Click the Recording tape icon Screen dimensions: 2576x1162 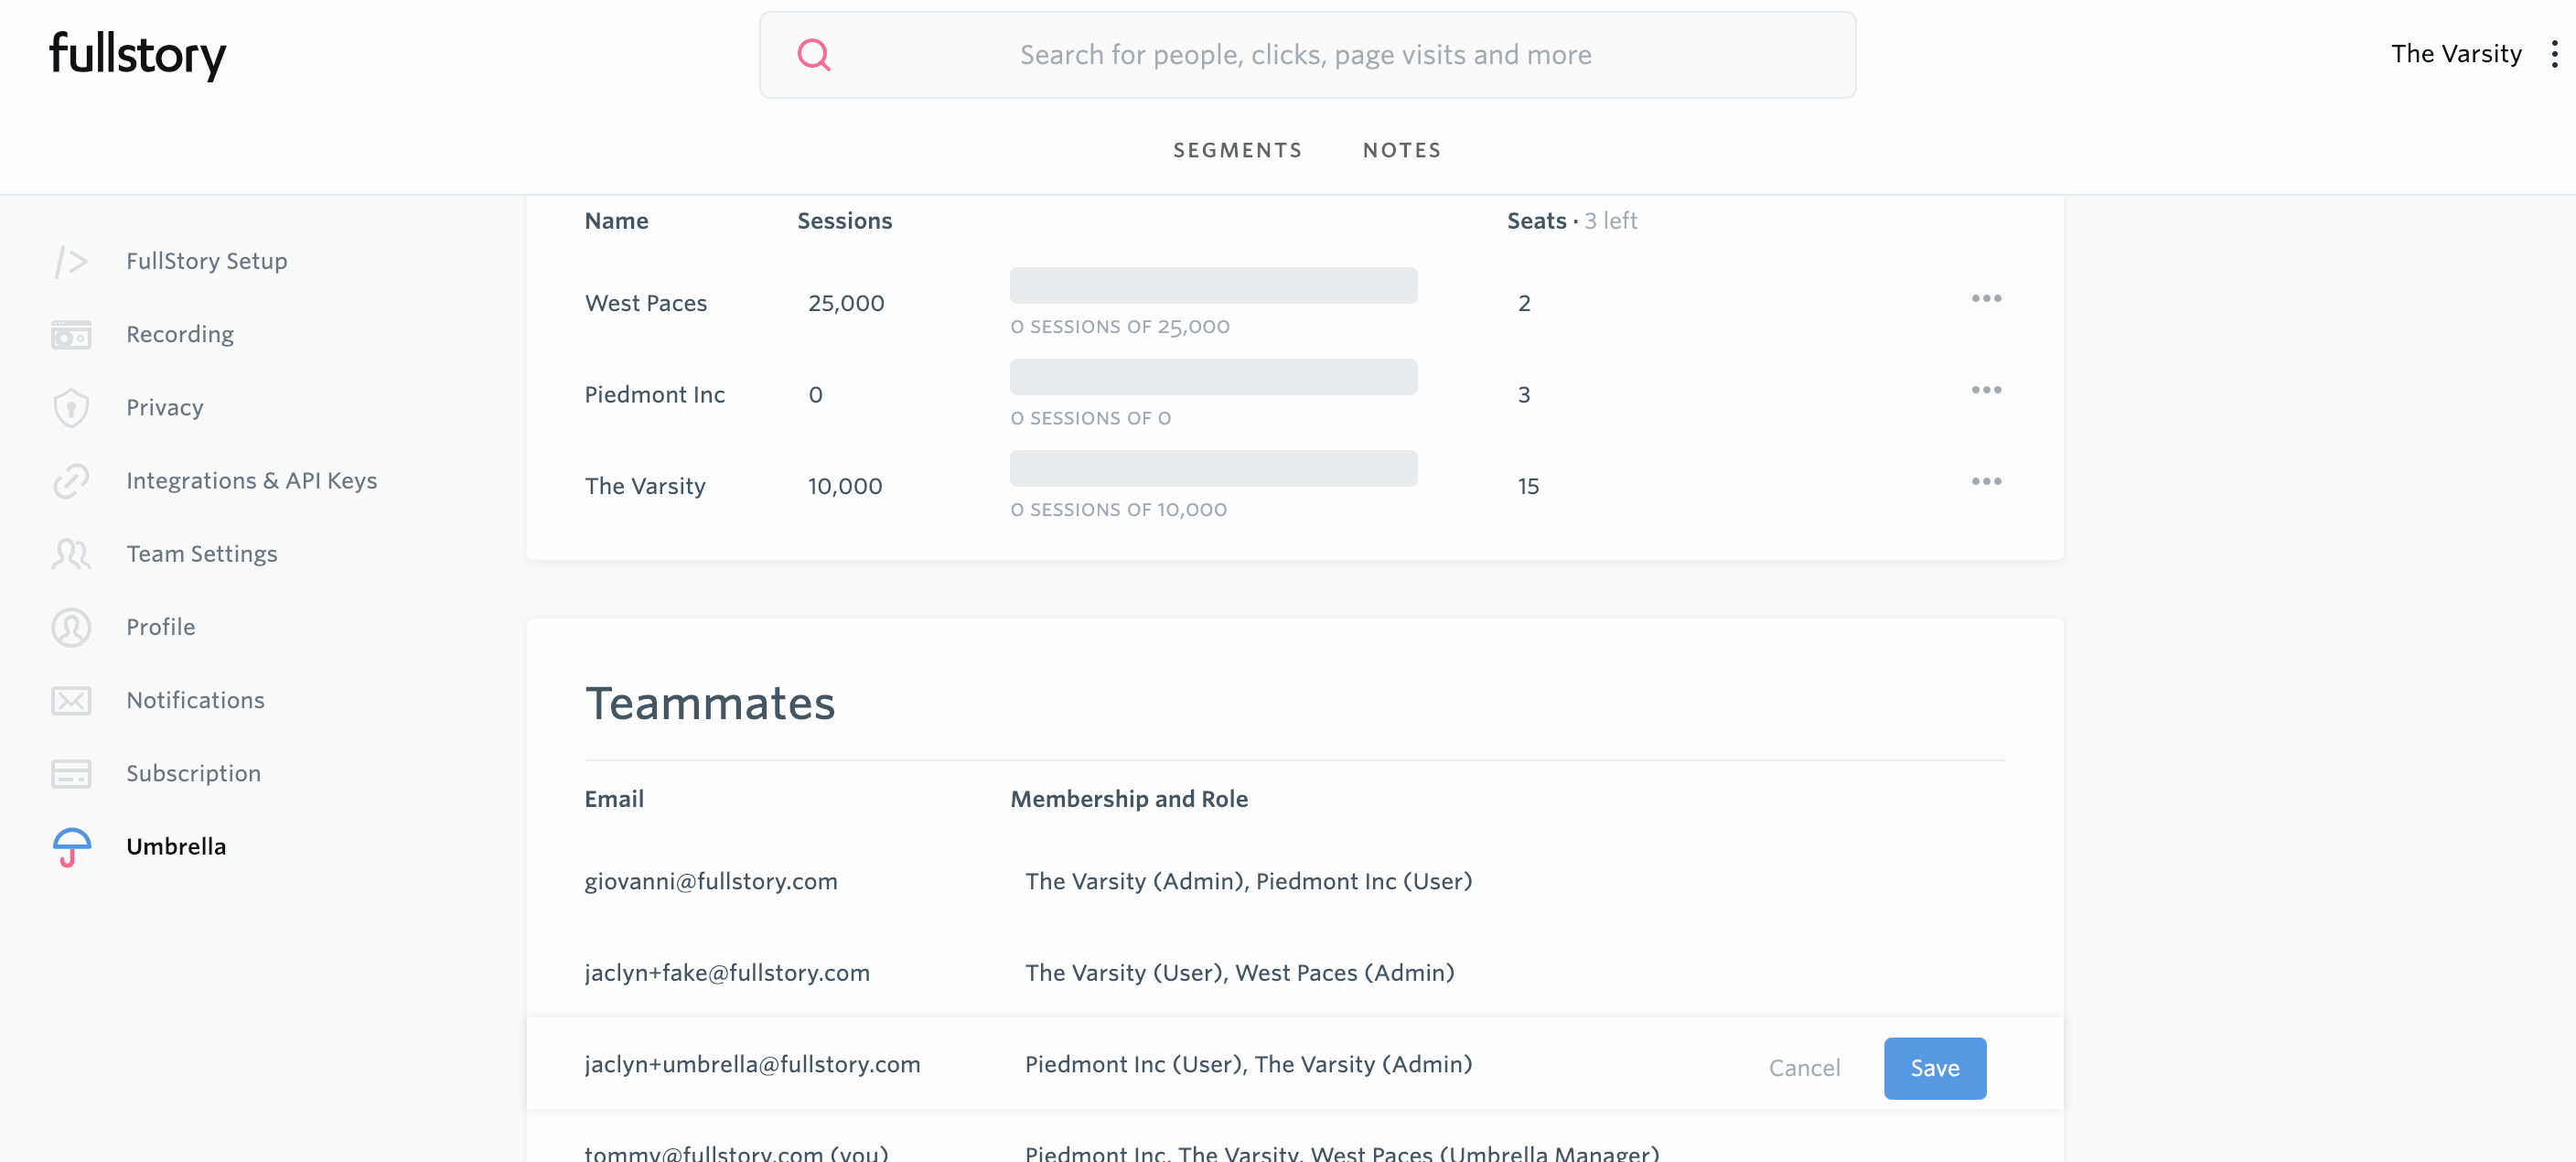tap(71, 334)
